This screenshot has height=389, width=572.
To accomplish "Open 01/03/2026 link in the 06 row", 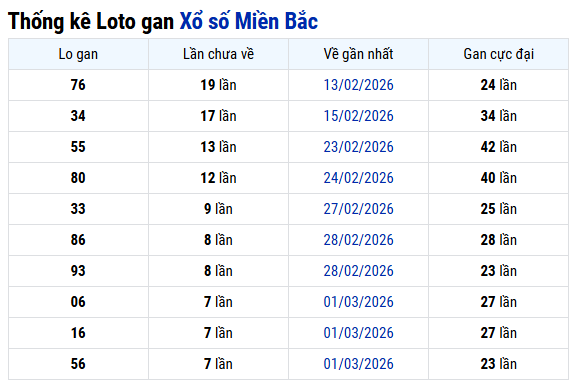I will pyautogui.click(x=358, y=302).
